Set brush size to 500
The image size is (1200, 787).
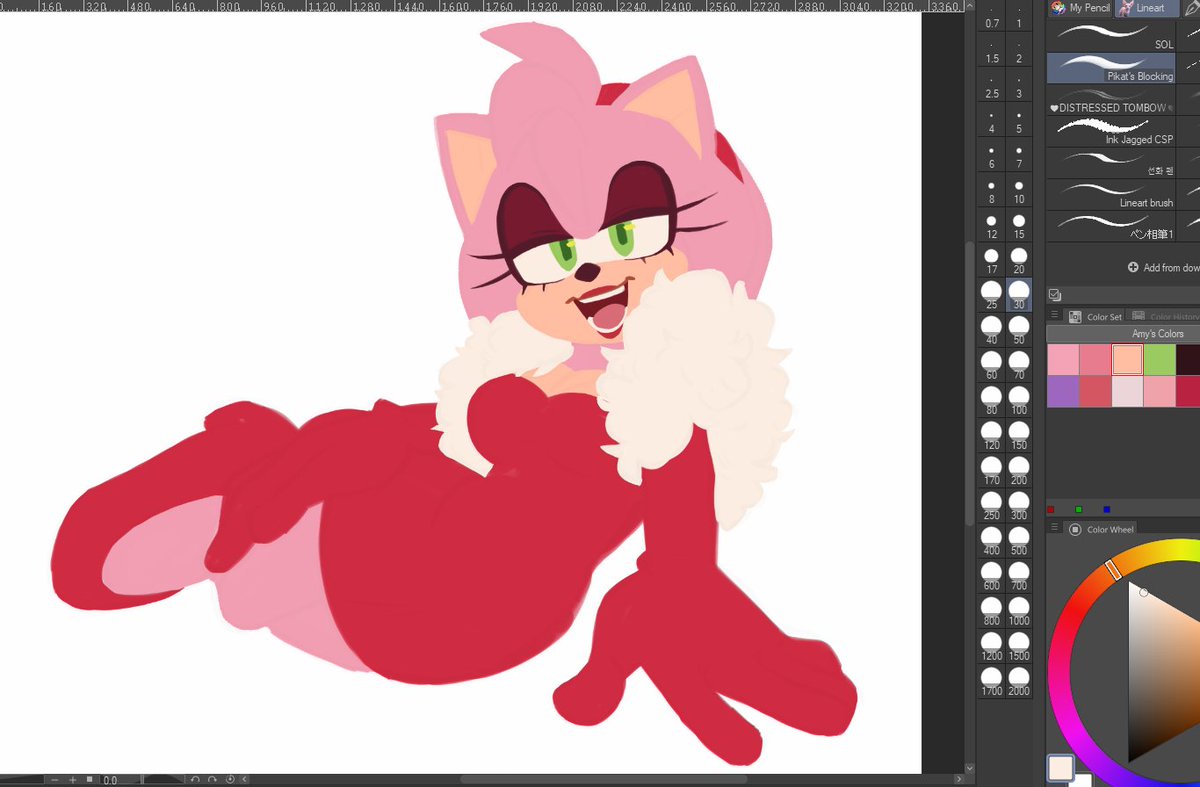click(1019, 542)
